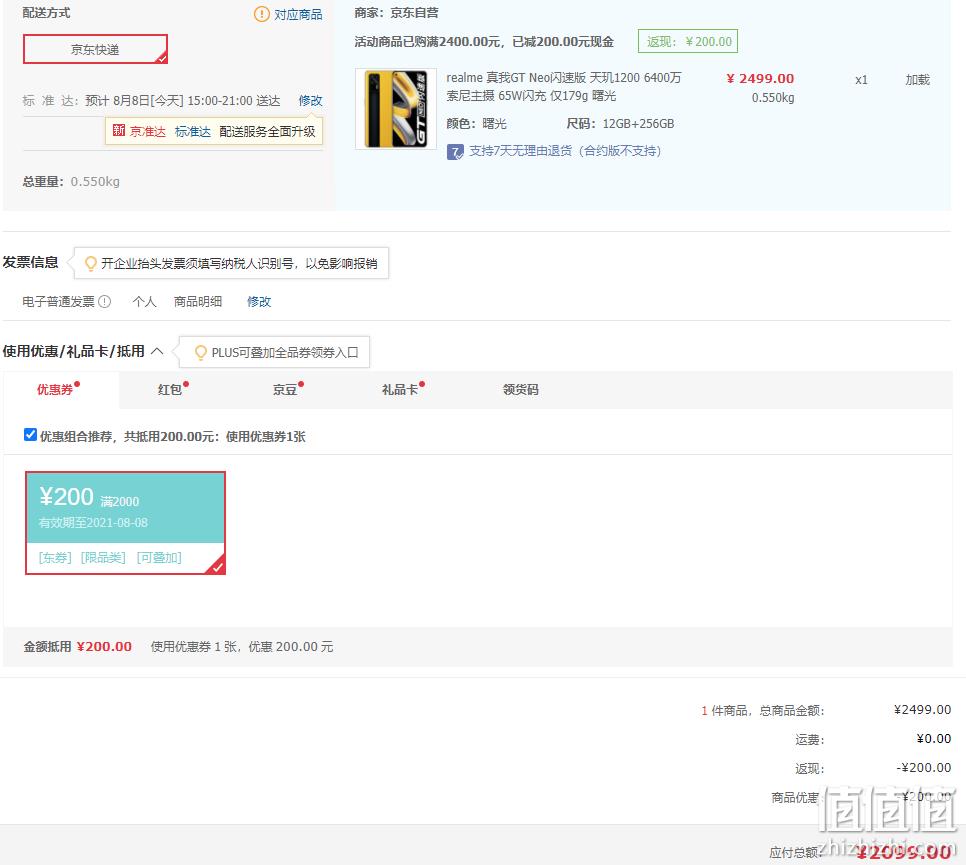Viewport: 966px width, 865px height.
Task: Click the info icon beside 电子普通发票
Action: [105, 301]
